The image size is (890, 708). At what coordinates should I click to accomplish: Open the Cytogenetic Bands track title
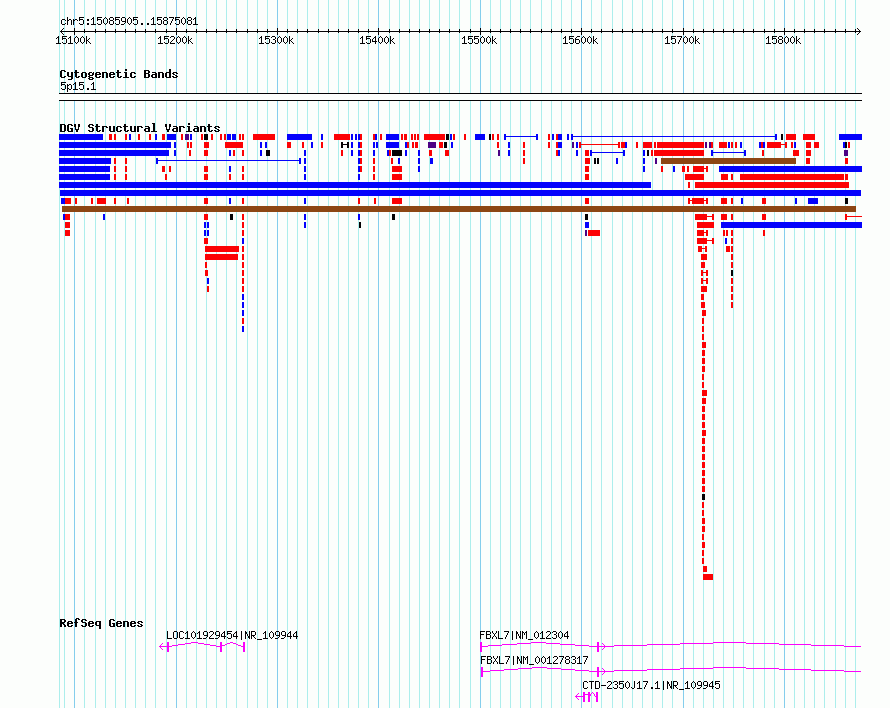click(x=119, y=74)
